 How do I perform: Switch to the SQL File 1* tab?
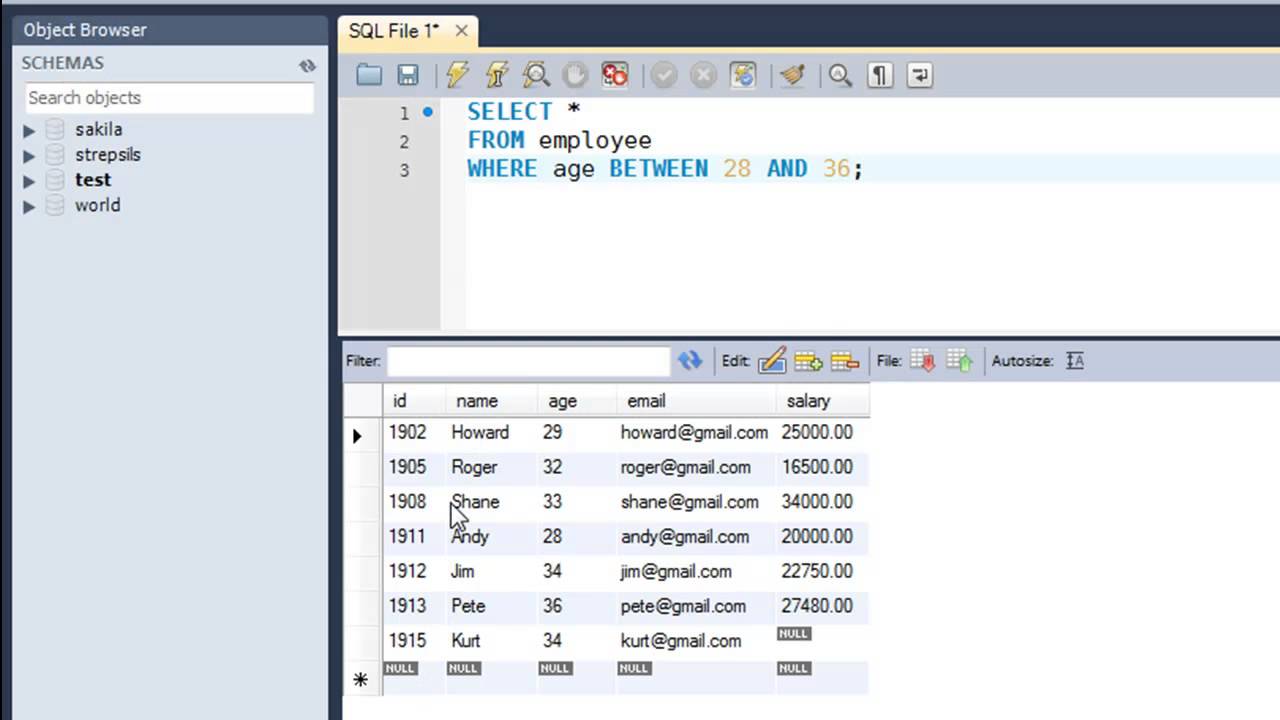(393, 31)
